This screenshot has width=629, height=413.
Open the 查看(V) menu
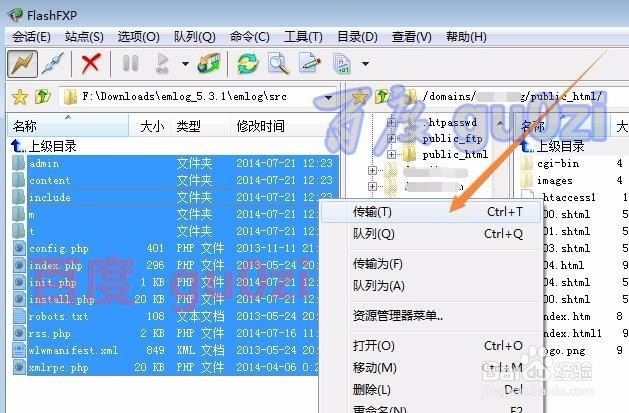412,37
